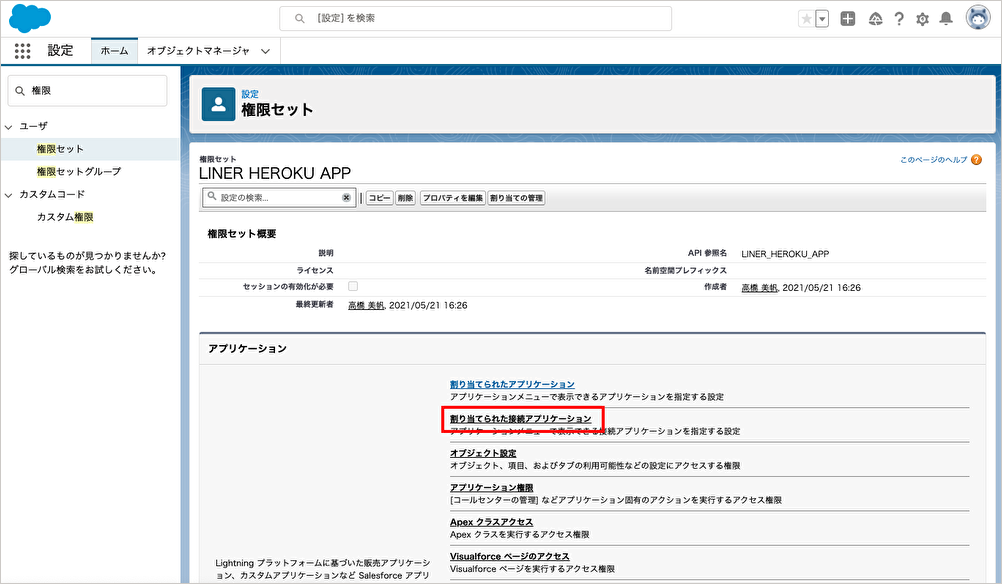The height and width of the screenshot is (584, 1002).
Task: Open Apex クラスアクセス link
Action: pyautogui.click(x=491, y=522)
